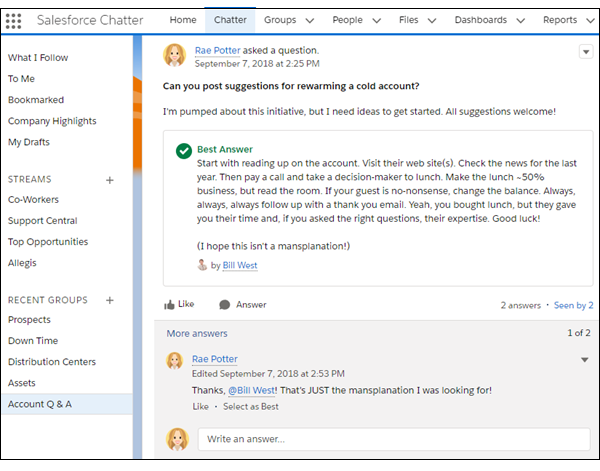Viewport: 600px width, 471px height.
Task: Expand the People menu chevron
Action: 377,21
